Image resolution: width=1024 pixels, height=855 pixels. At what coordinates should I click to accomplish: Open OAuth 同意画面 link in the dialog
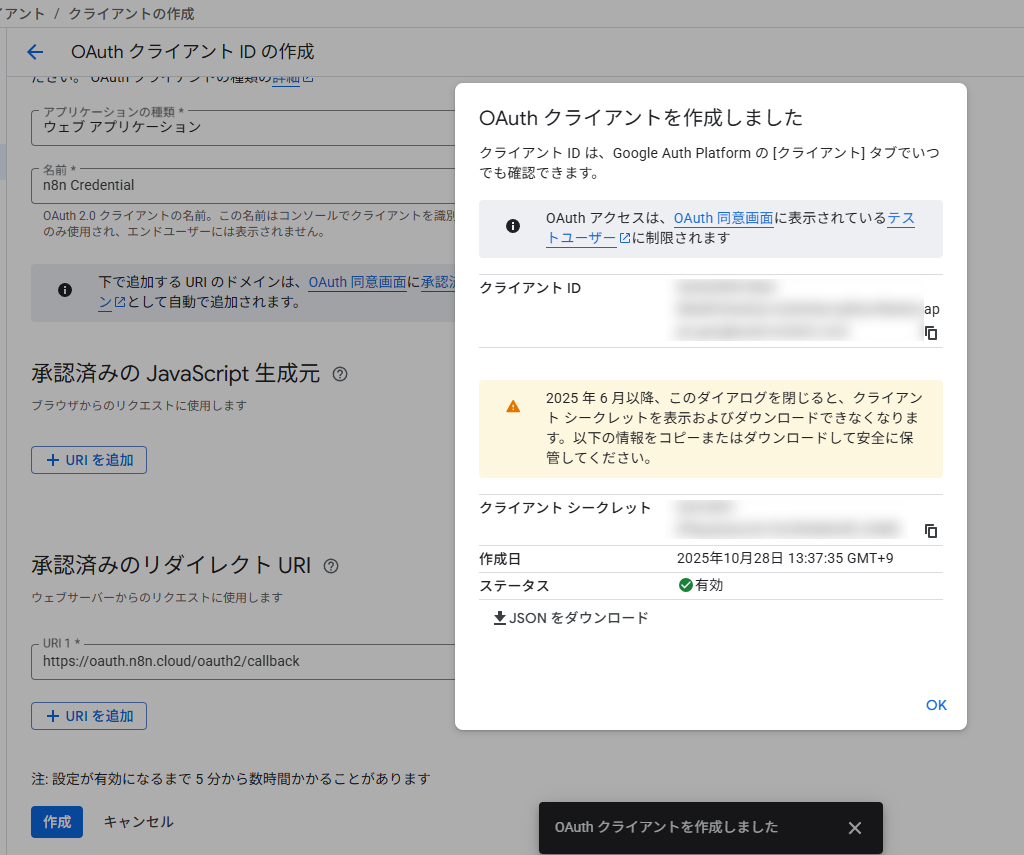click(723, 218)
